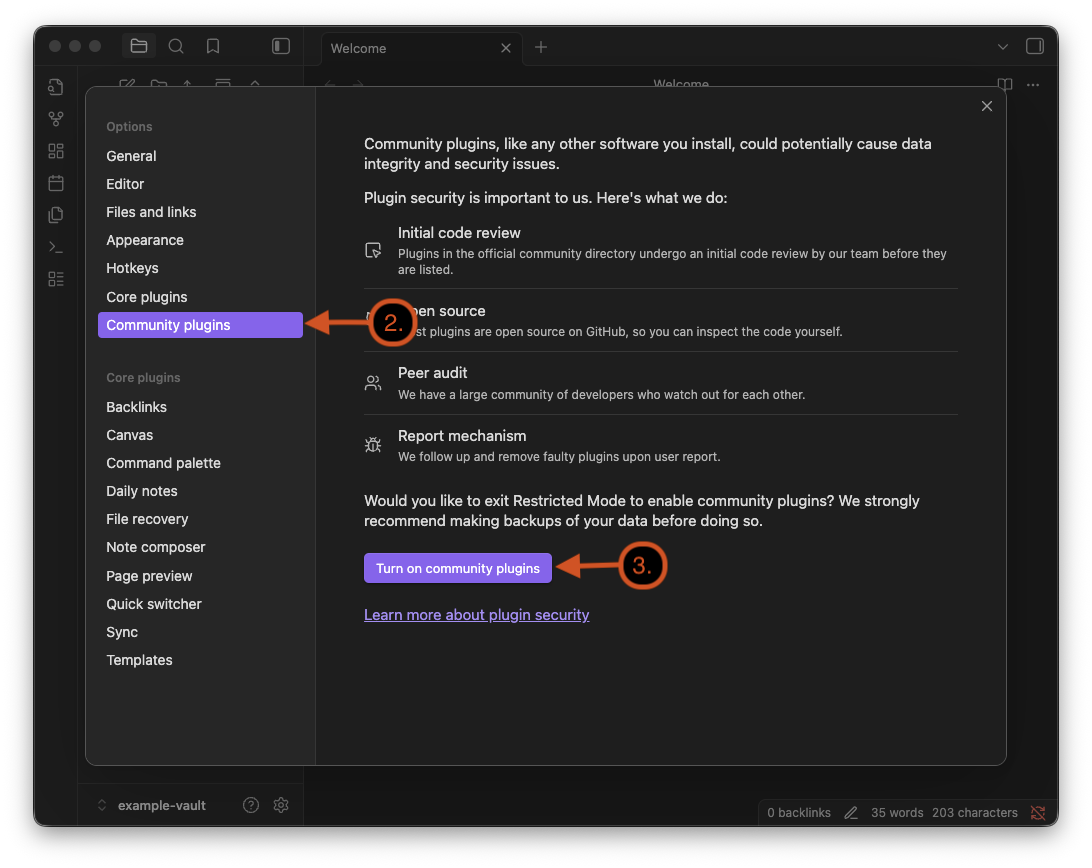
Task: Open the help question mark icon
Action: [251, 805]
